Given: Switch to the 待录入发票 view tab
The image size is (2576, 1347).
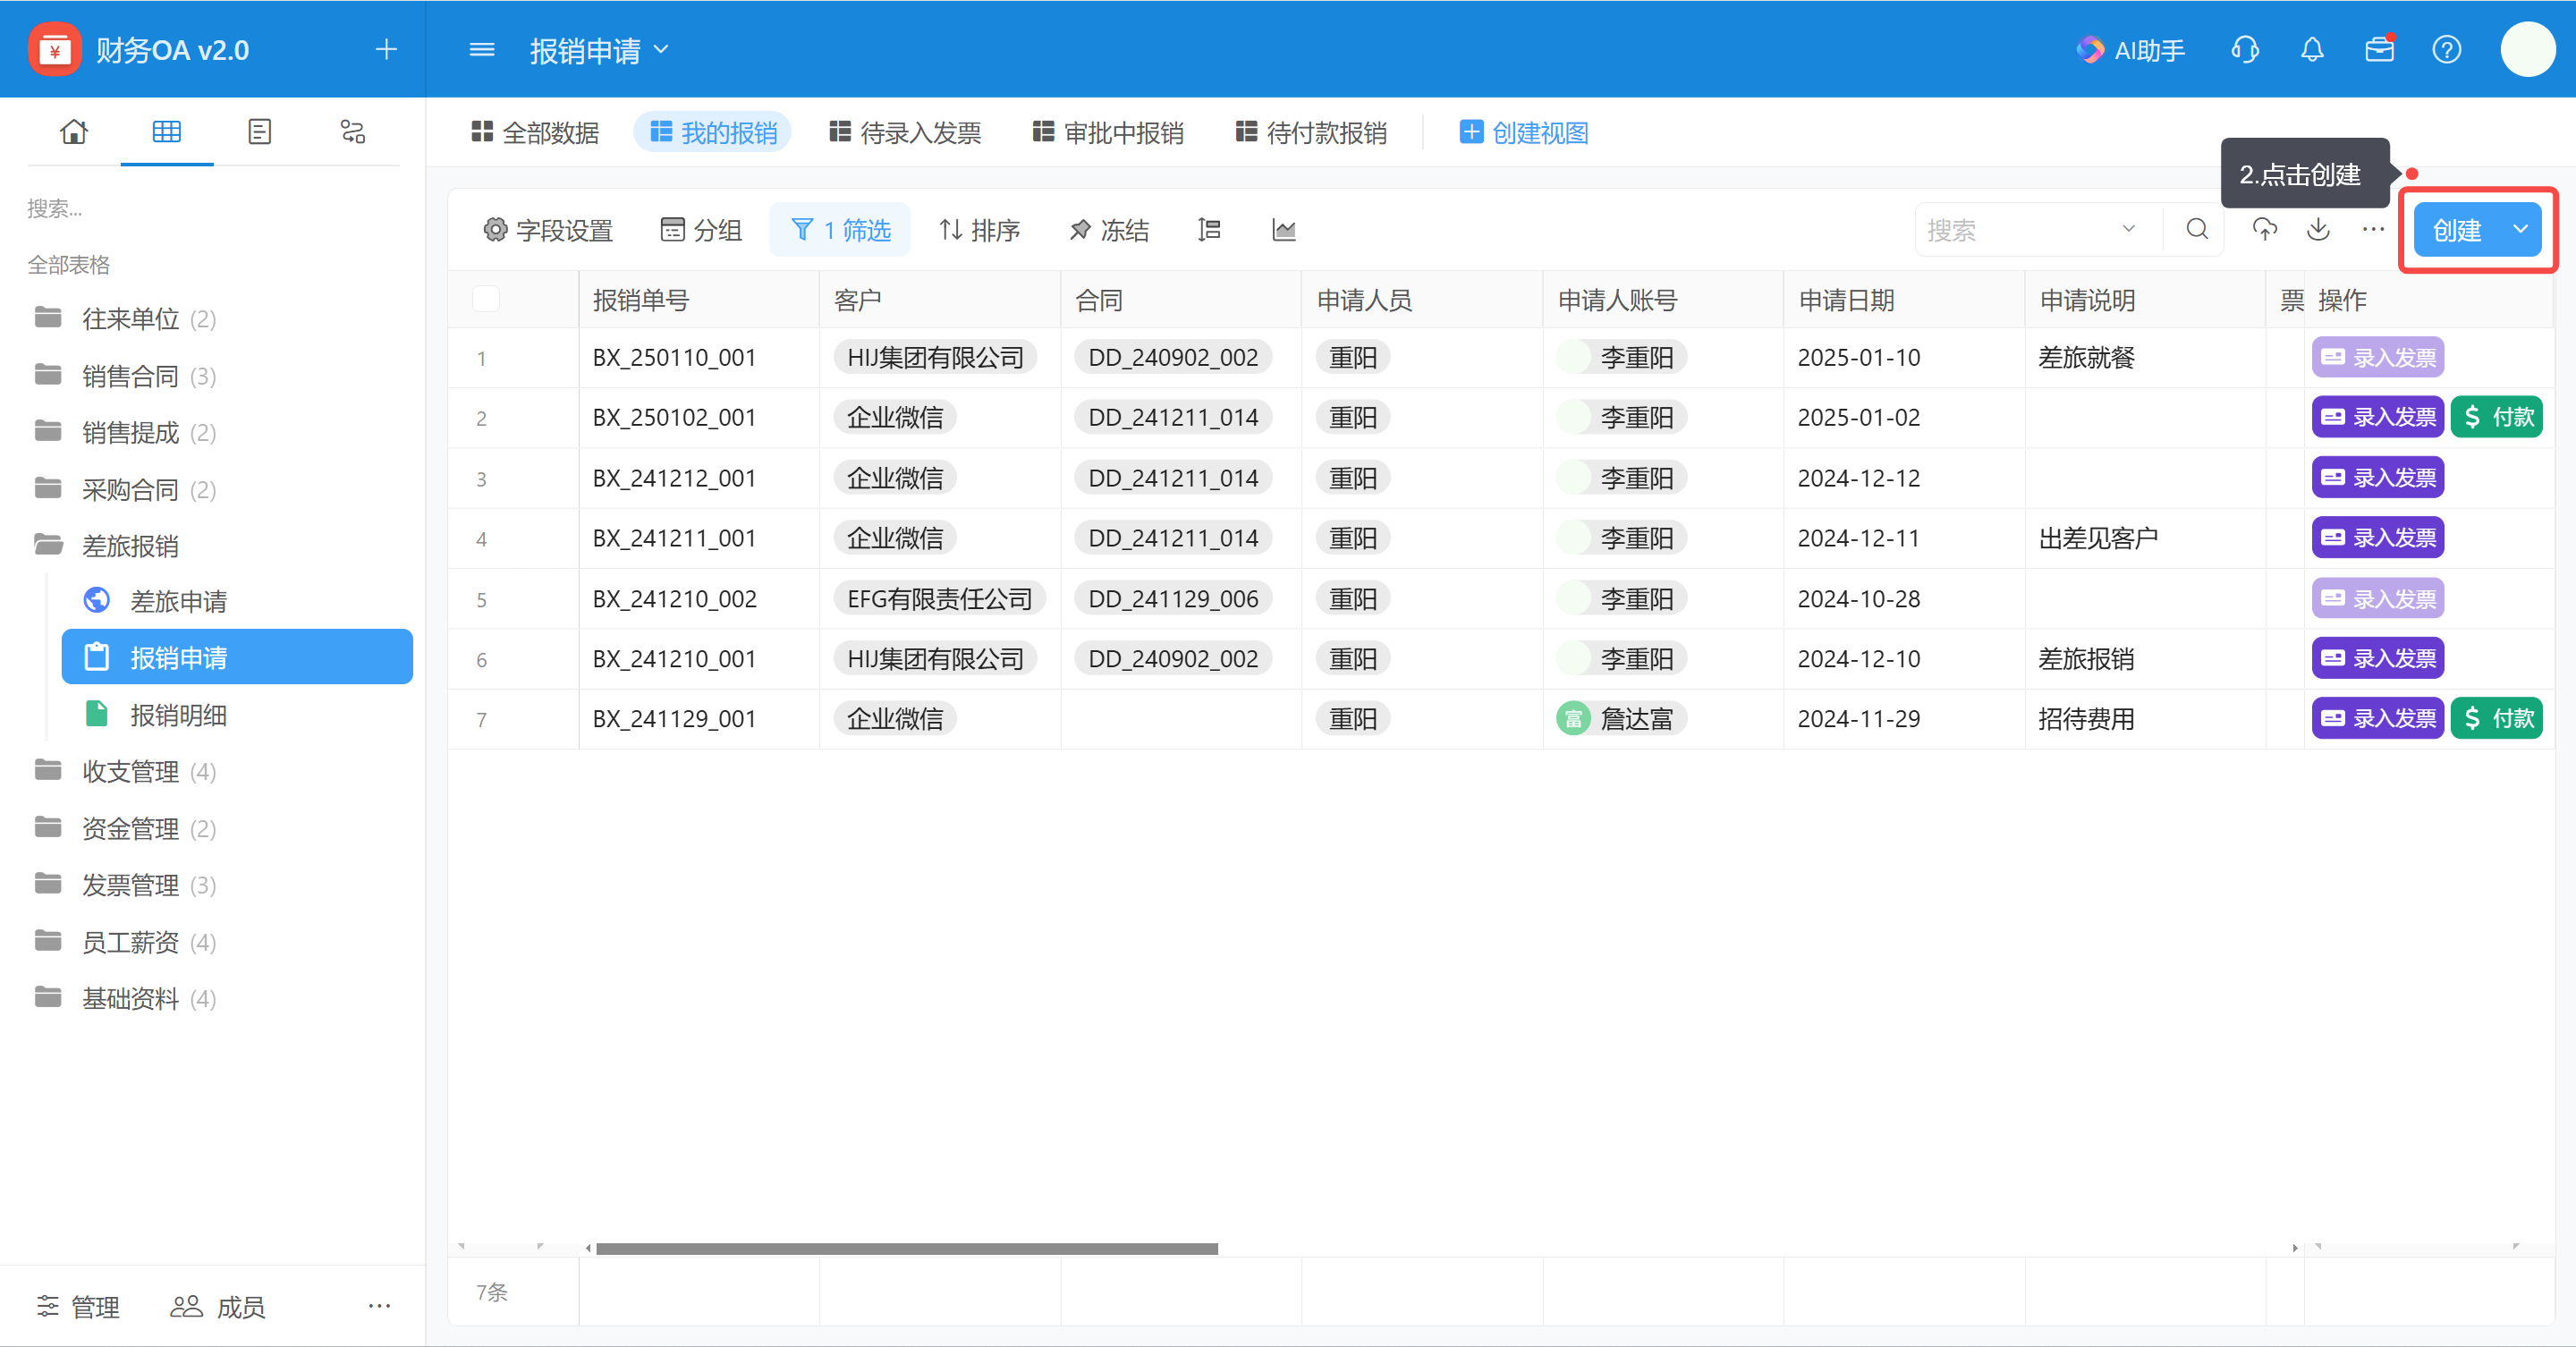Looking at the screenshot, I should [x=905, y=132].
